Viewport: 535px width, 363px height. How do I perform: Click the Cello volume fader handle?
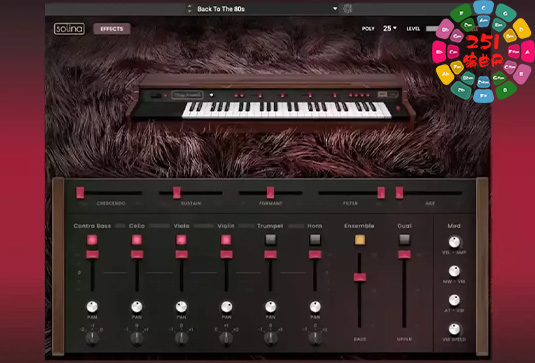pos(137,255)
